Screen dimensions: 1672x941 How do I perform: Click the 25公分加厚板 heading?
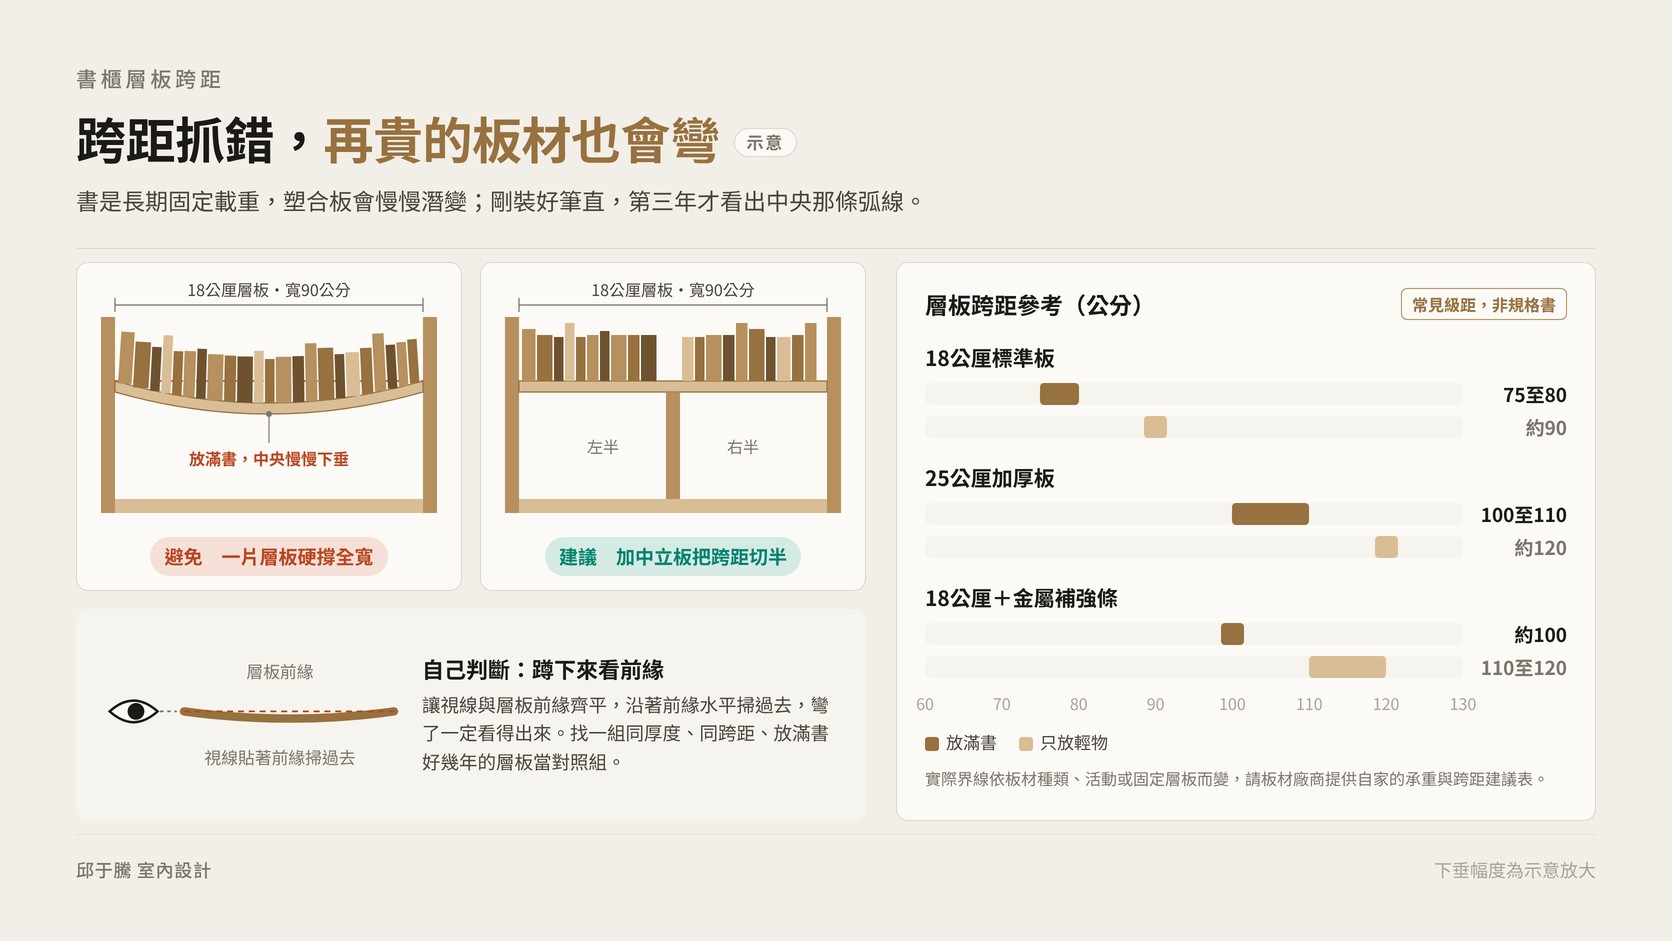pos(990,478)
